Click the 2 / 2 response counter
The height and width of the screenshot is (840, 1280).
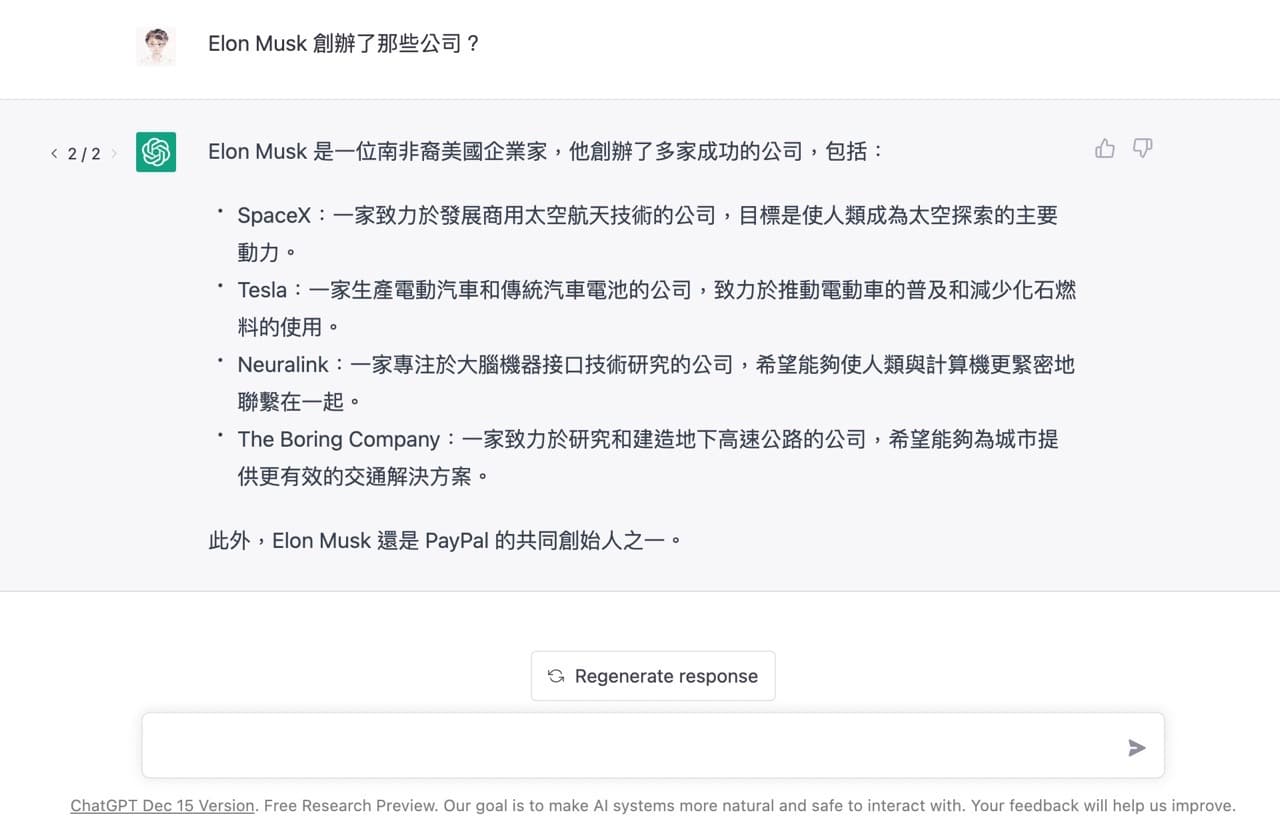84,154
